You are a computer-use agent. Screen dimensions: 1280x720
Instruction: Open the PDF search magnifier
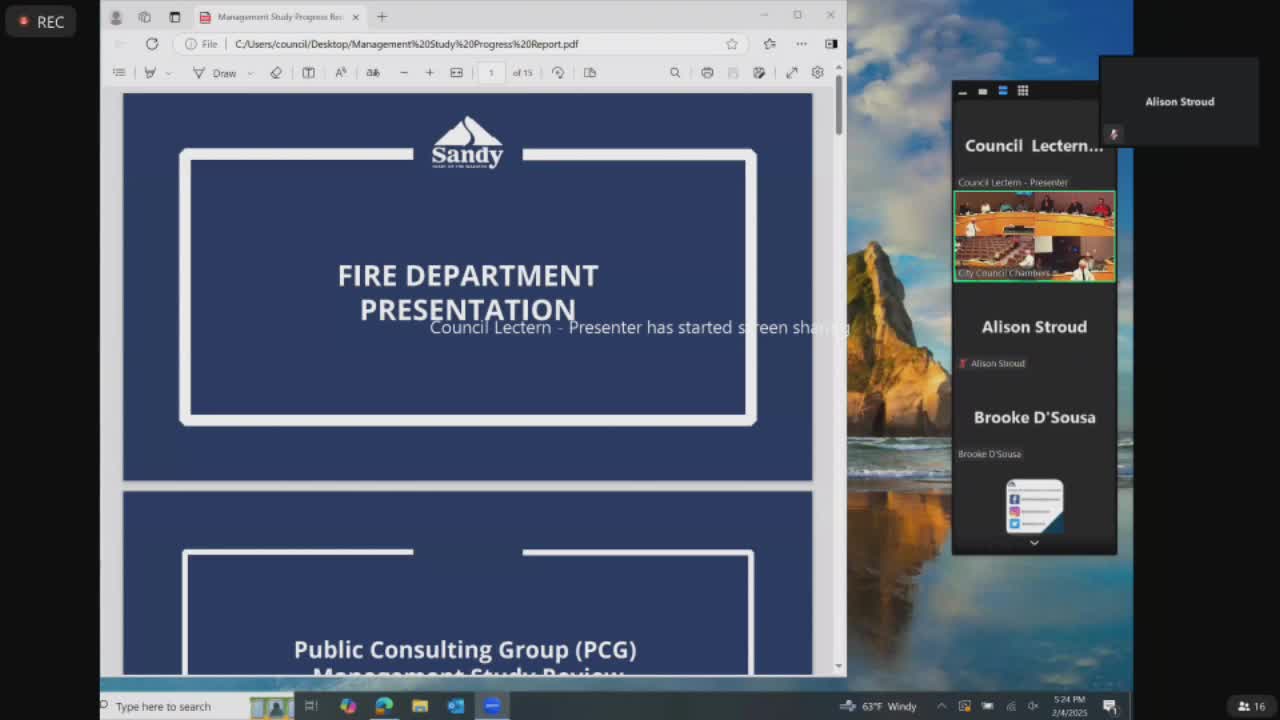tap(675, 72)
